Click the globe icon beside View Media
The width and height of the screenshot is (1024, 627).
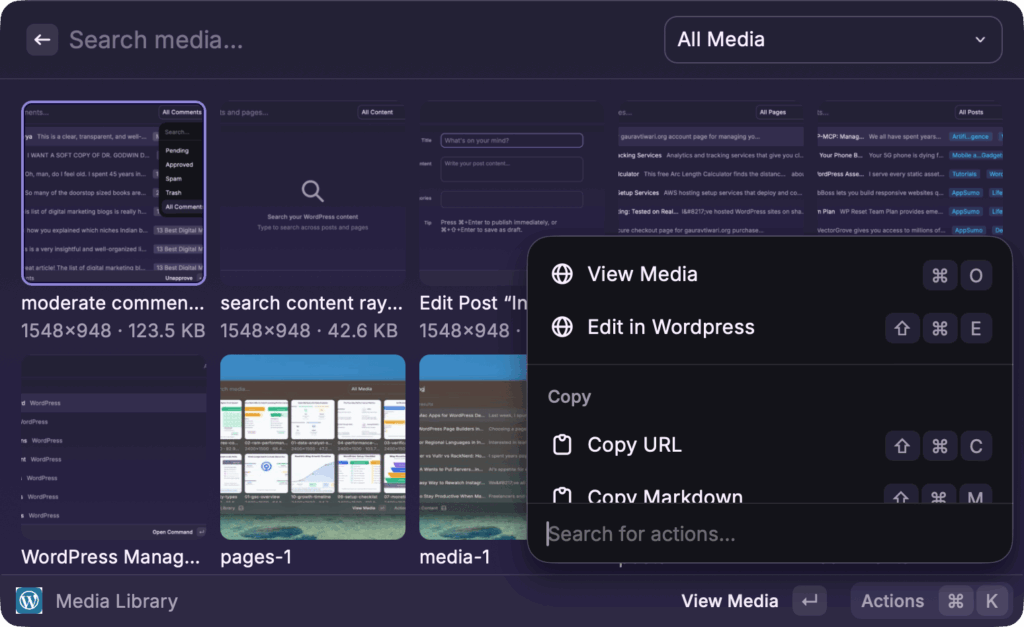(562, 274)
